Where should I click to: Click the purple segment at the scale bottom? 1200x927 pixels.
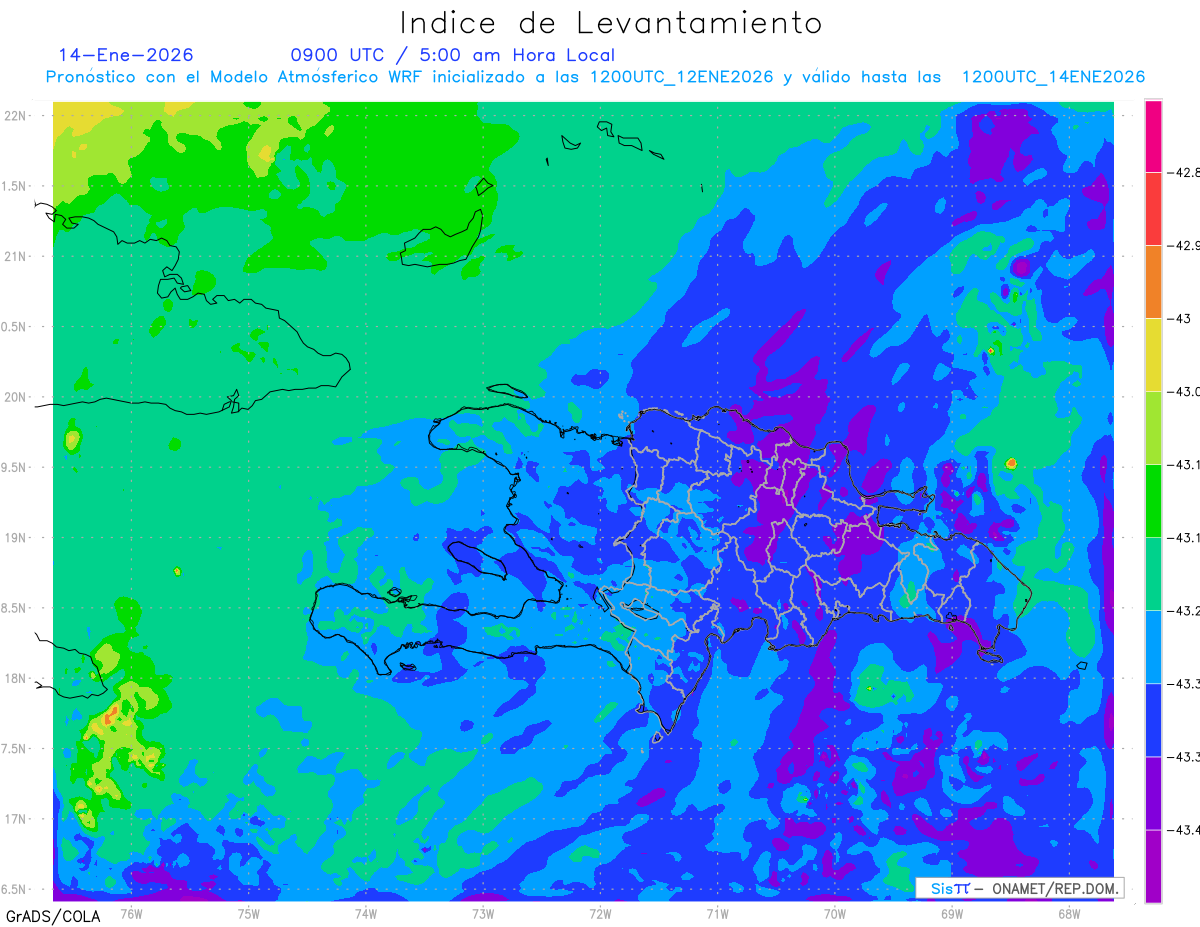tap(1153, 866)
